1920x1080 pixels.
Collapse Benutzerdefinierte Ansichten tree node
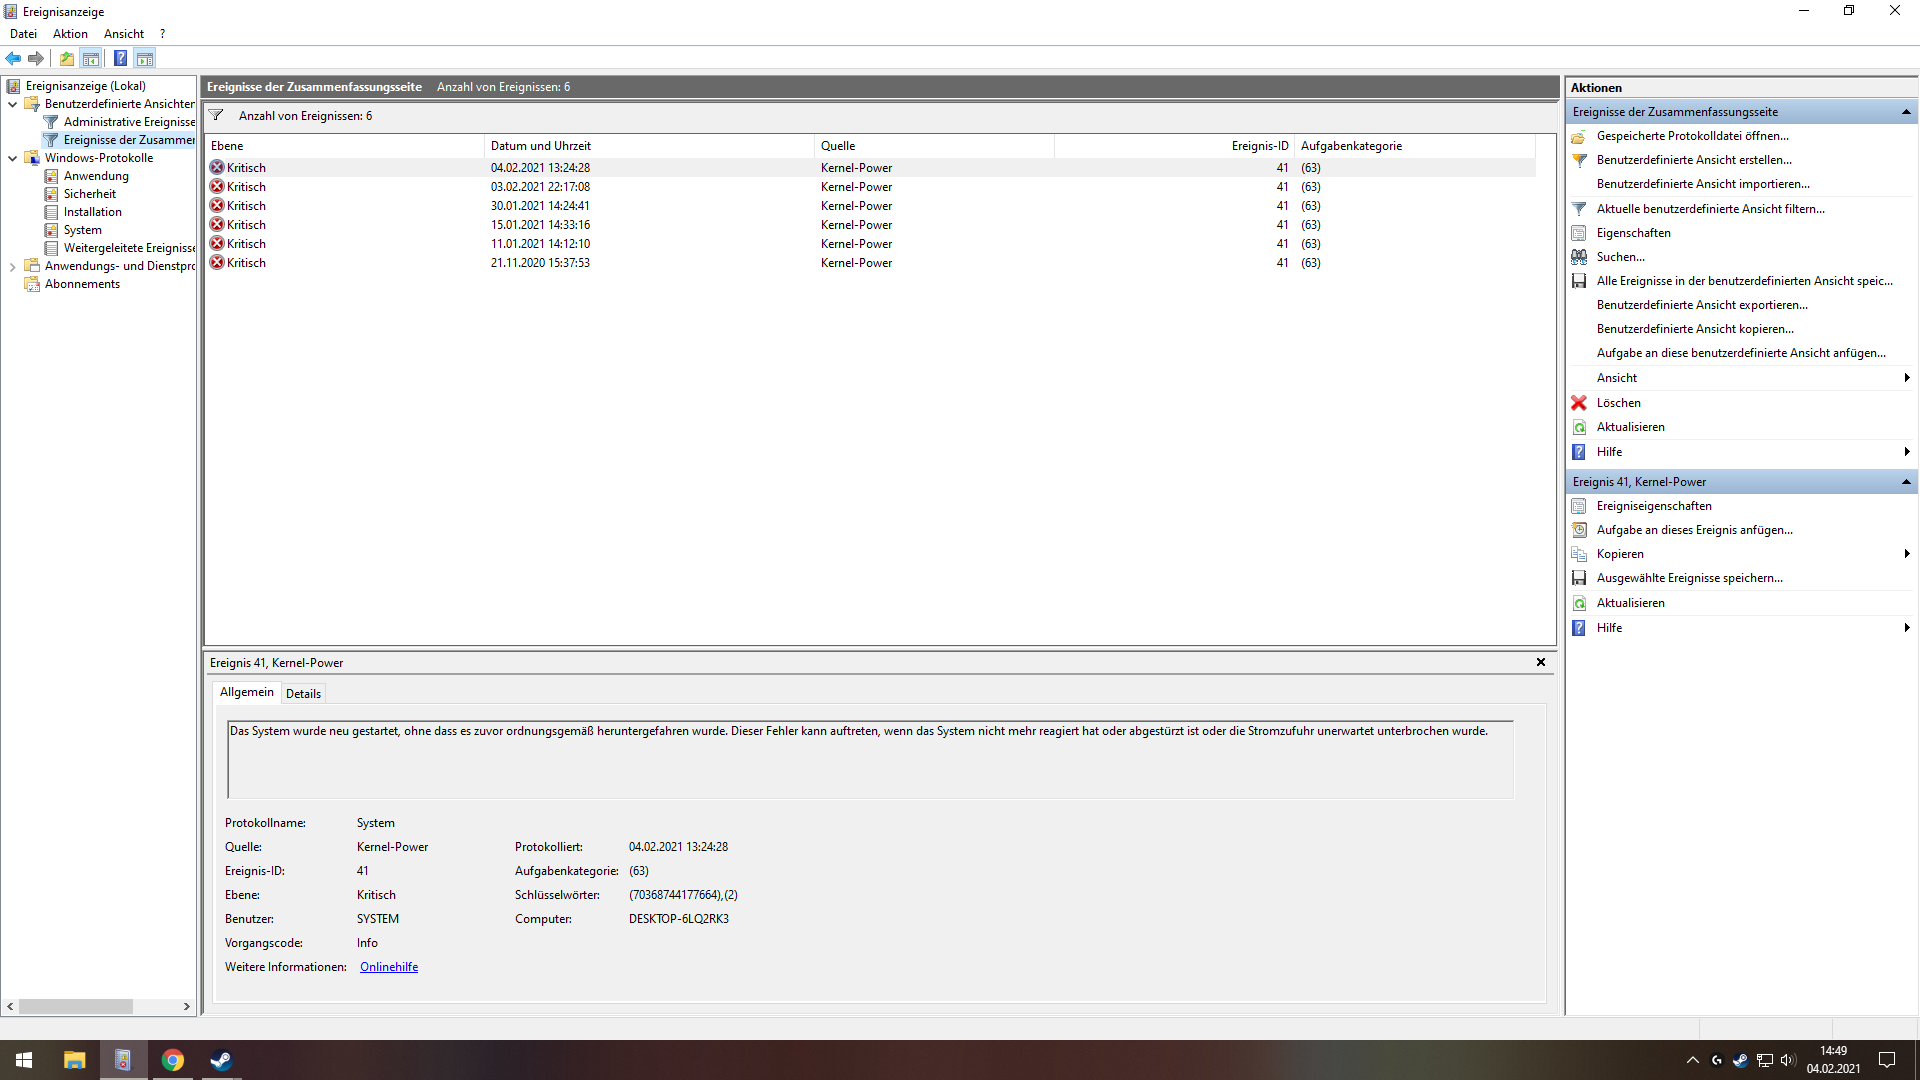coord(12,104)
